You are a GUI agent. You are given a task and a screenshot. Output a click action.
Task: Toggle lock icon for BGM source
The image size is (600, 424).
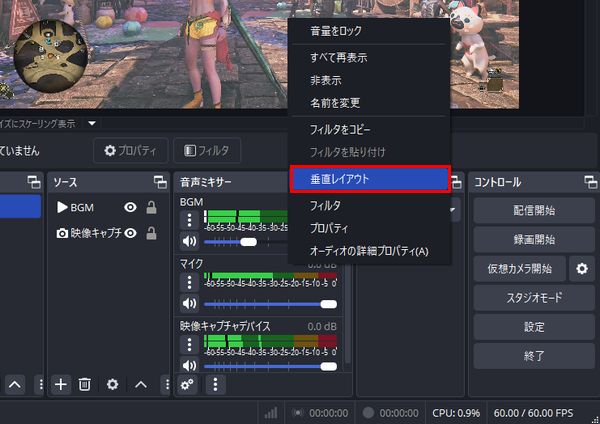152,207
